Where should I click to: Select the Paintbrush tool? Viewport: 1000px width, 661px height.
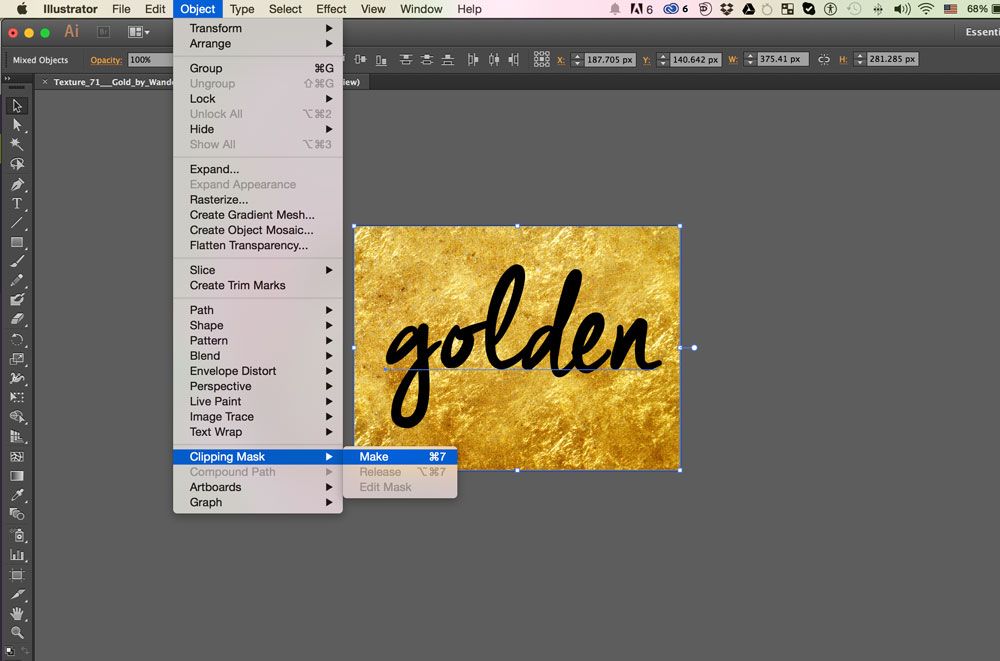17,261
